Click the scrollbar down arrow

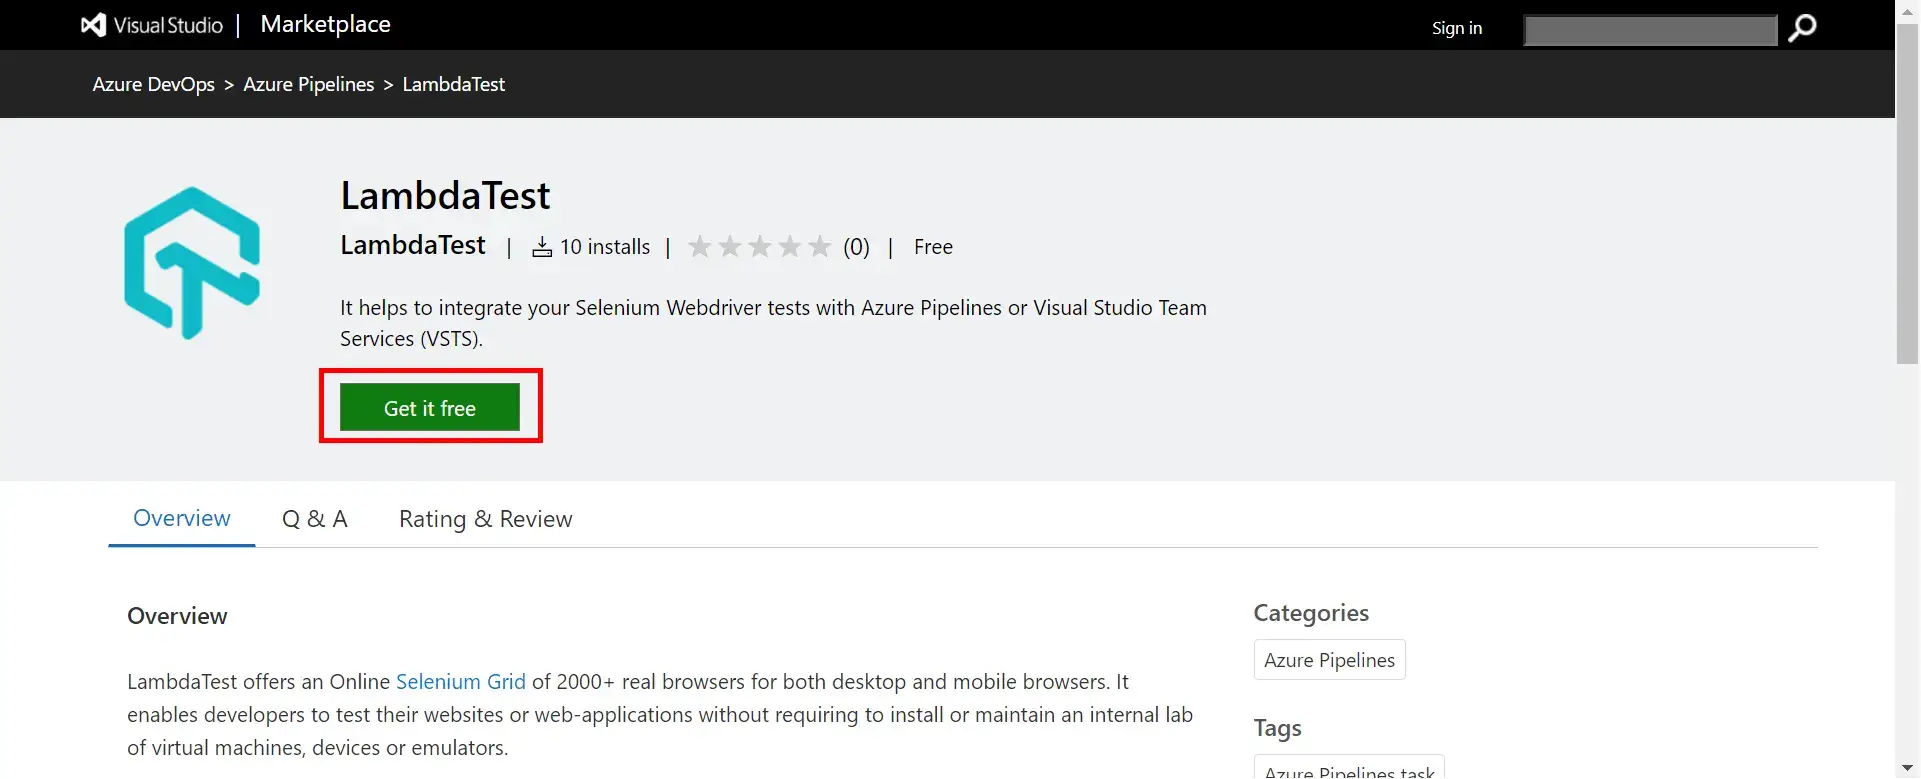coord(1908,768)
